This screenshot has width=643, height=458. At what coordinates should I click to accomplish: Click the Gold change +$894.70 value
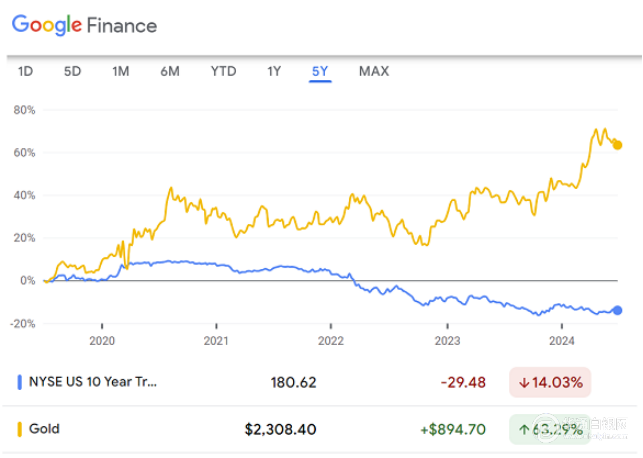(452, 429)
